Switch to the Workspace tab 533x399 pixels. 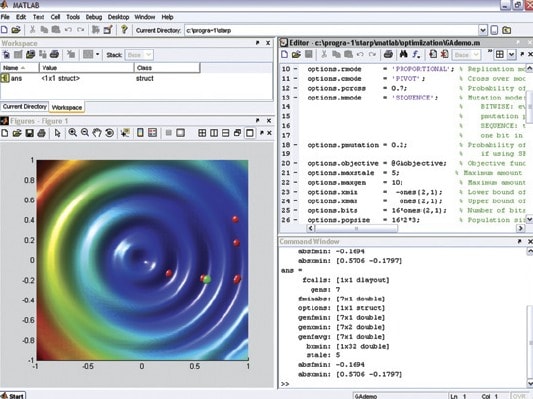click(67, 107)
